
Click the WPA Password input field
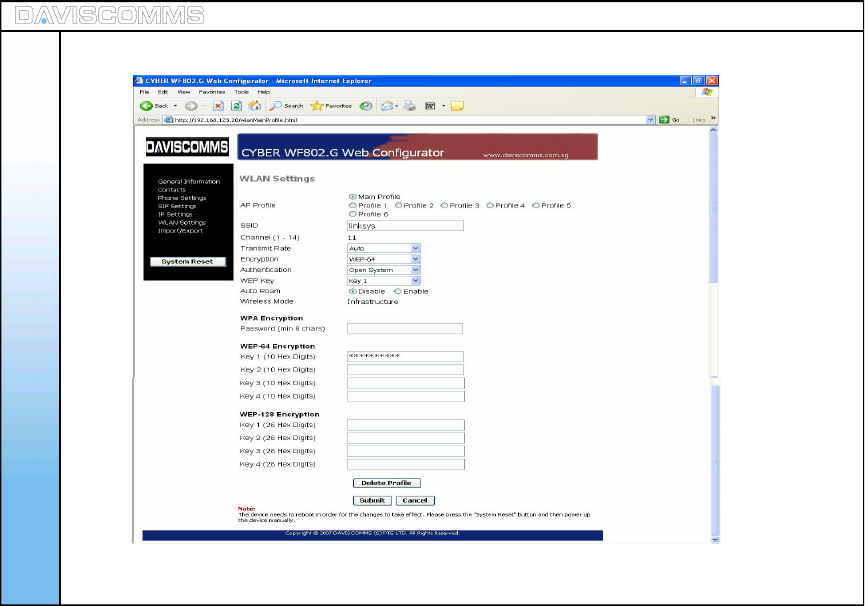(x=405, y=329)
